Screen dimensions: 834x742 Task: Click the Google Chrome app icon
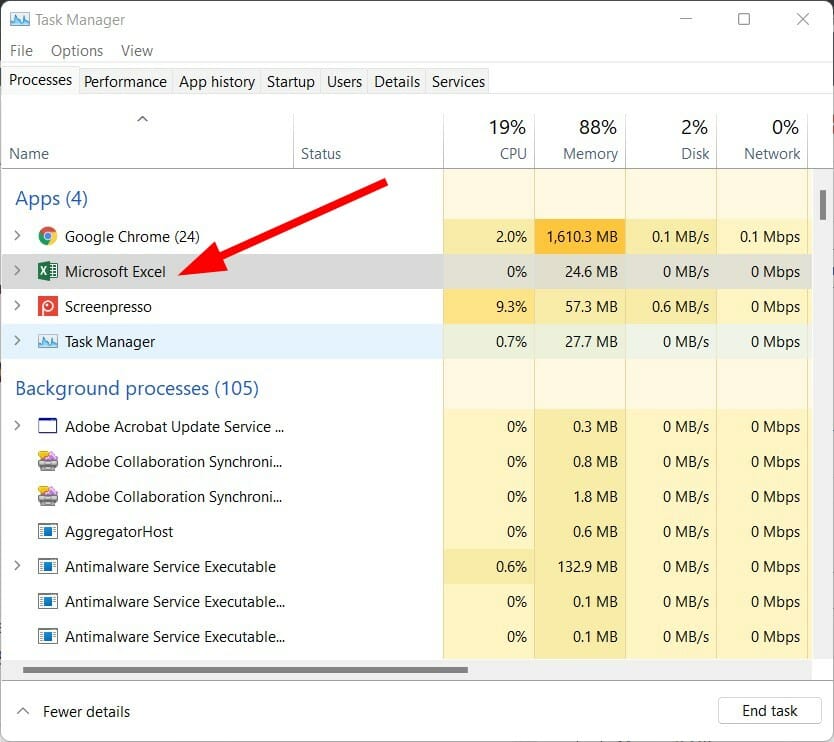coord(48,236)
